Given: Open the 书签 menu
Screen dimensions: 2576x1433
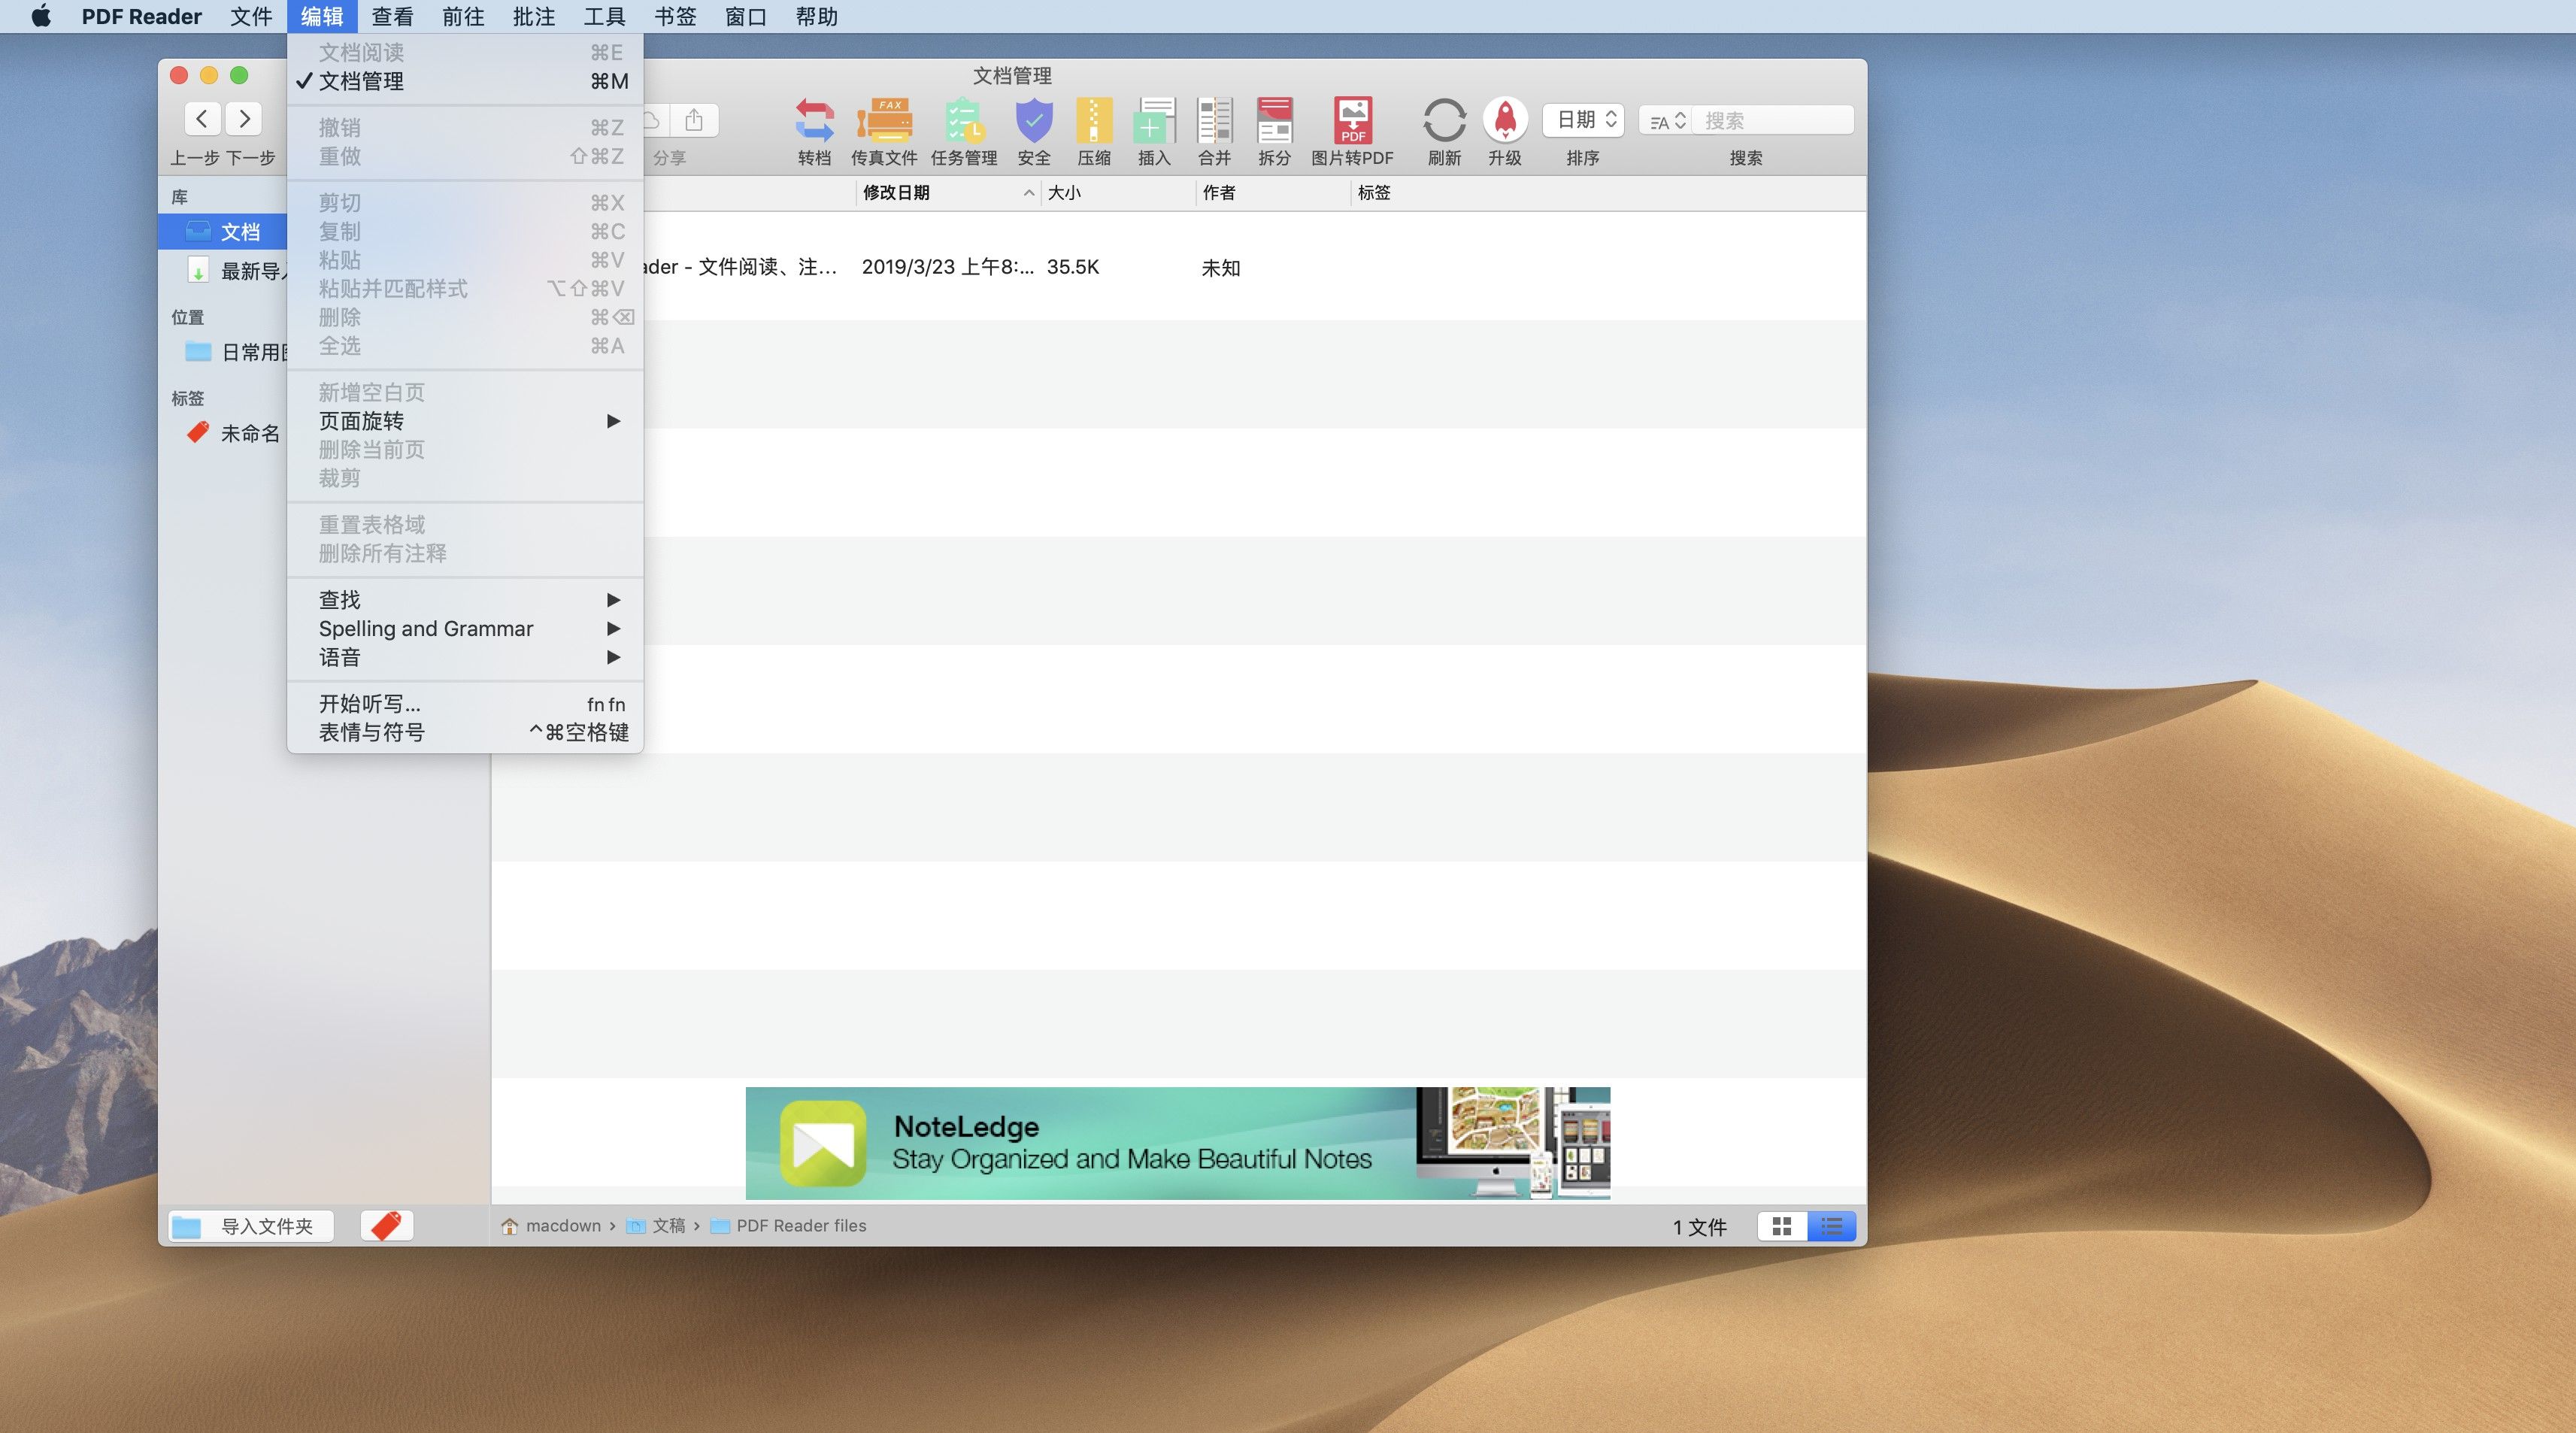Looking at the screenshot, I should point(675,16).
